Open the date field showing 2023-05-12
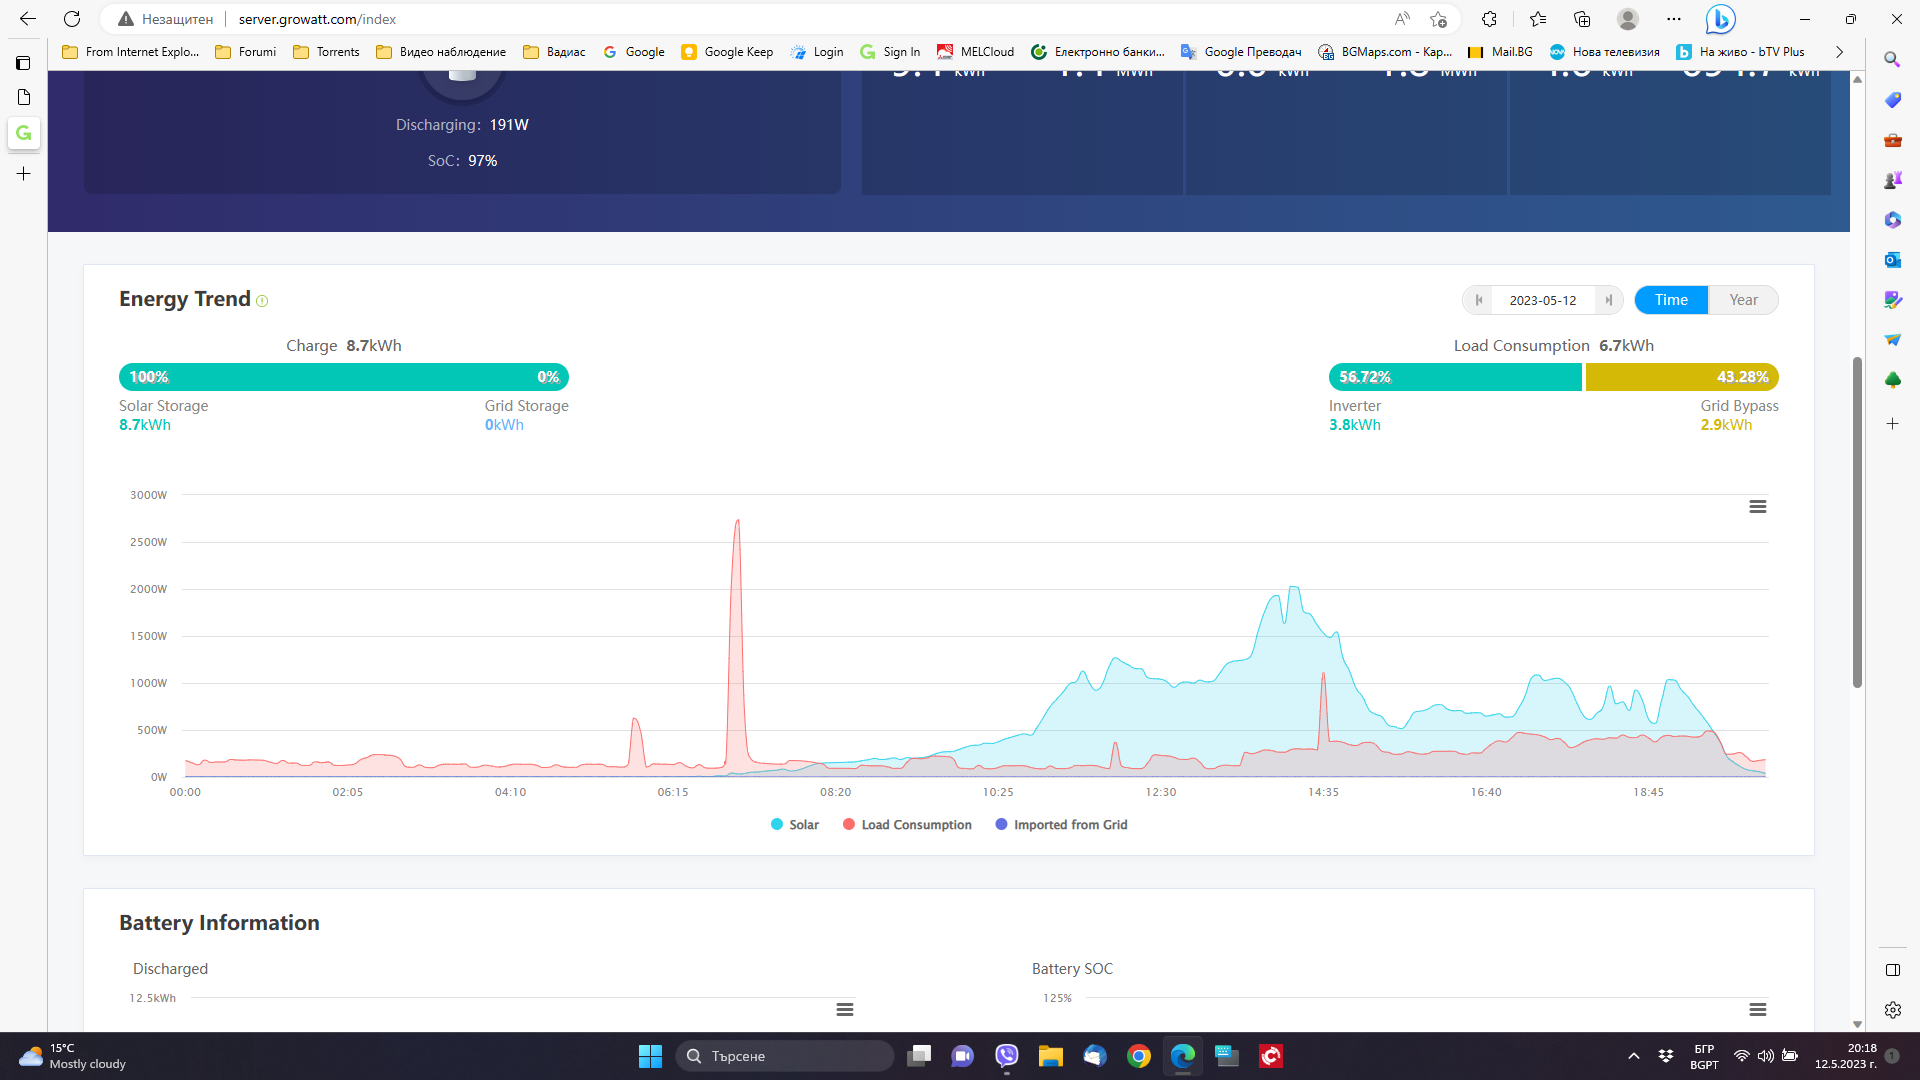 (x=1542, y=300)
